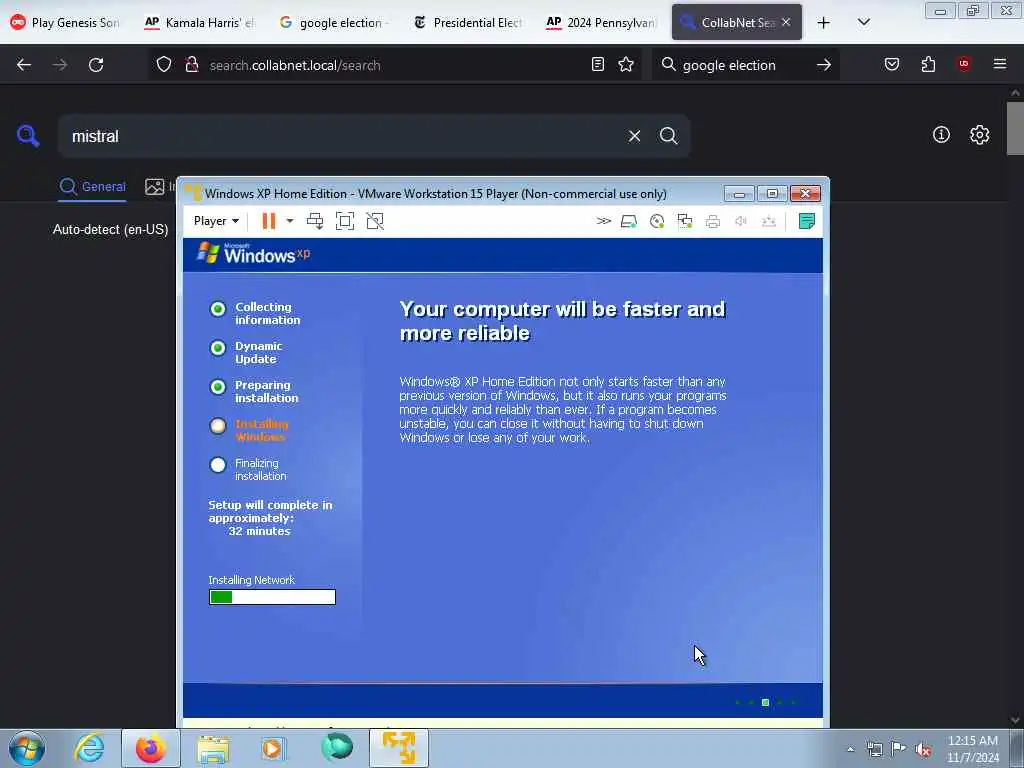Enter VMware full screen mode
Image resolution: width=1024 pixels, height=768 pixels.
tap(345, 221)
